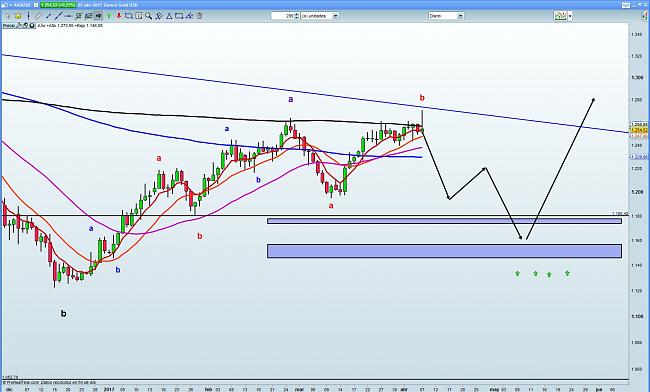
Task: Select the vertical line drawing tool
Action: click(x=28, y=16)
